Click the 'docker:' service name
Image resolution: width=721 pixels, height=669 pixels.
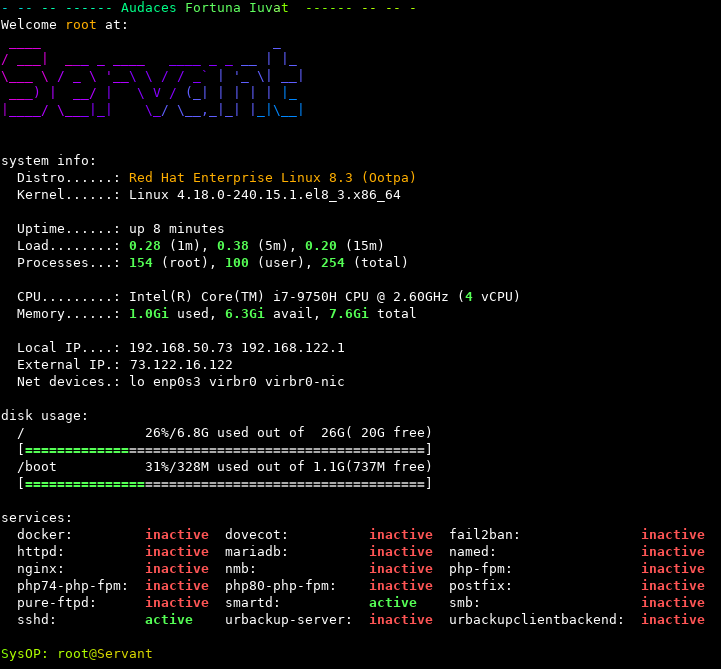pos(45,535)
